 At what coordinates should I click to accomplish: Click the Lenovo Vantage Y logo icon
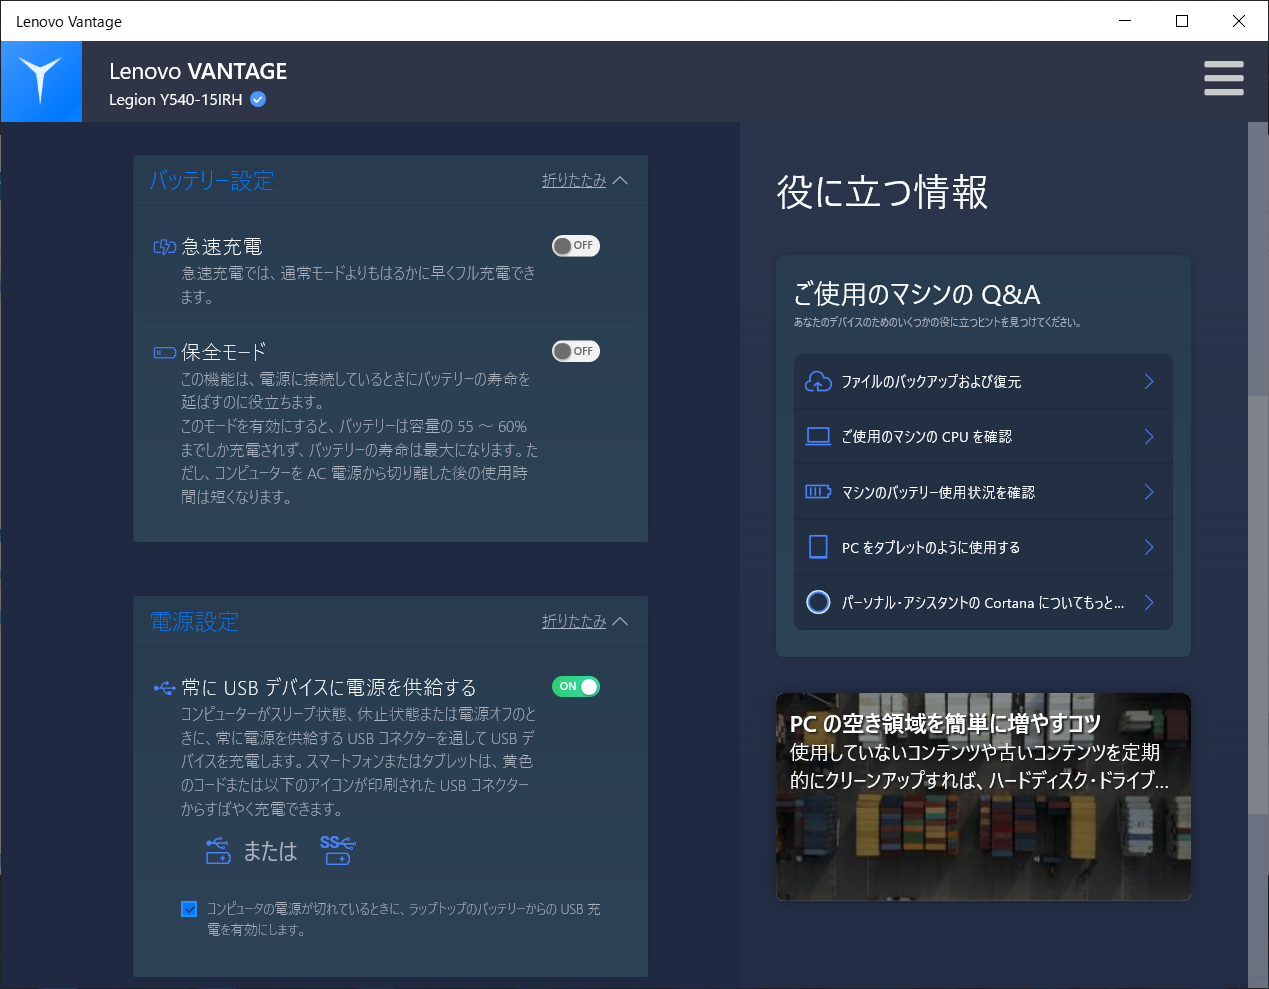click(41, 81)
